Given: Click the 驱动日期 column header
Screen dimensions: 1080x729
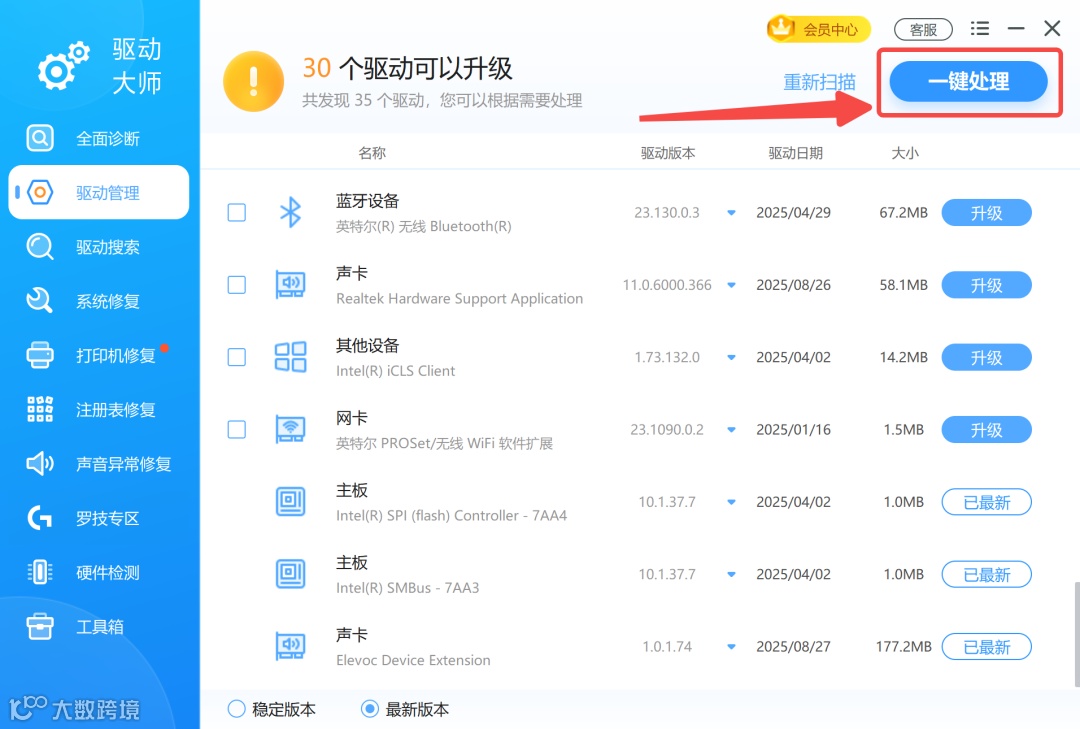Looking at the screenshot, I should pos(796,153).
